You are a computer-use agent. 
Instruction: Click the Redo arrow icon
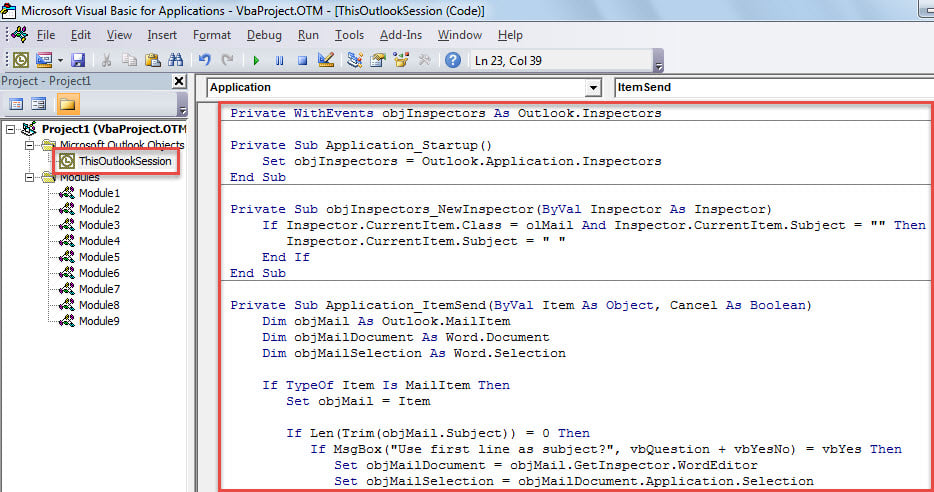point(227,60)
